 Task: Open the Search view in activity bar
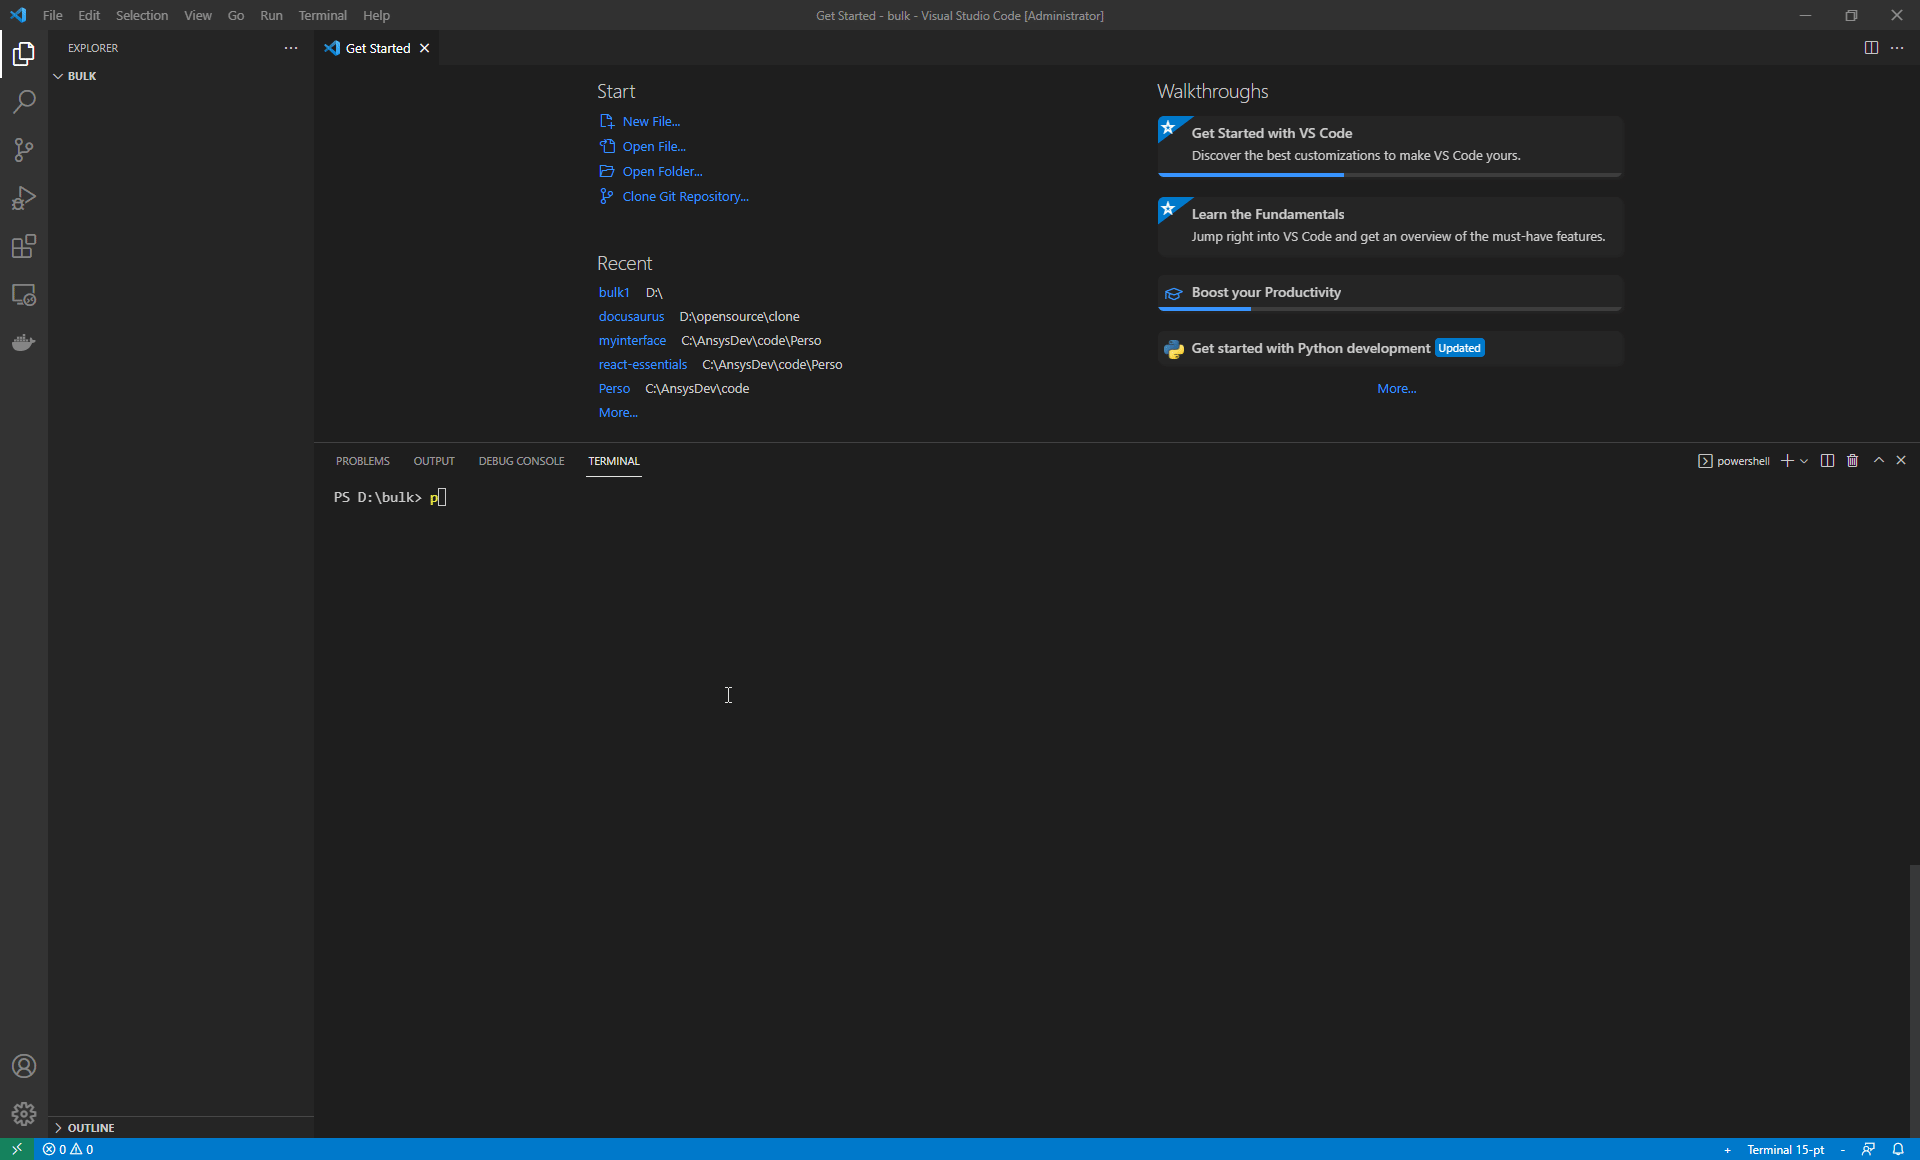[24, 101]
